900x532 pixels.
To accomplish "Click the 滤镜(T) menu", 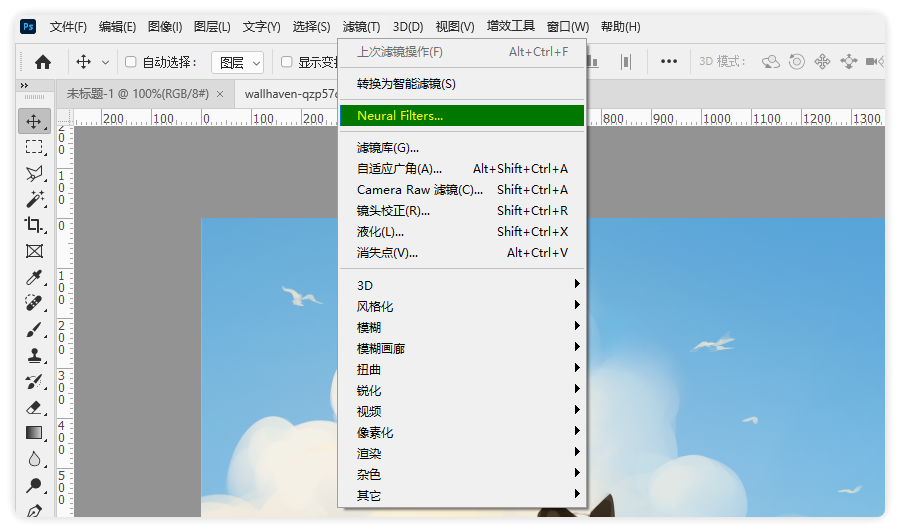I will point(362,26).
